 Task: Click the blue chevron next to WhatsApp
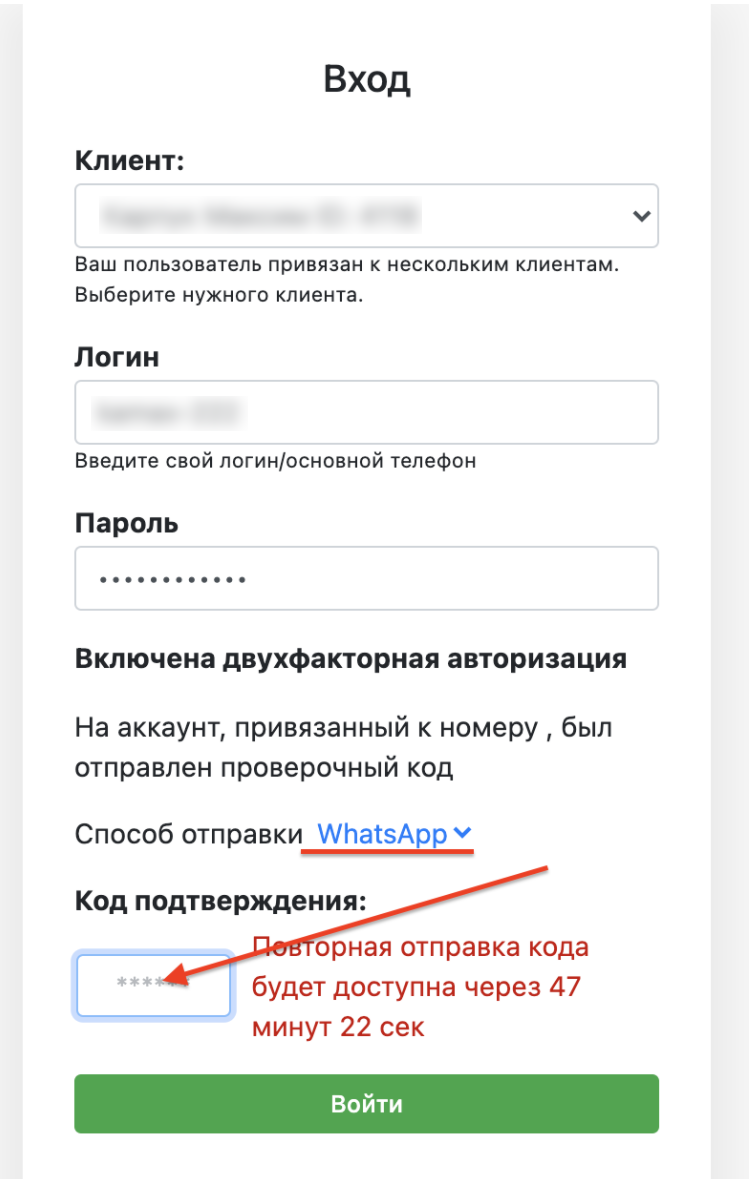coord(460,832)
